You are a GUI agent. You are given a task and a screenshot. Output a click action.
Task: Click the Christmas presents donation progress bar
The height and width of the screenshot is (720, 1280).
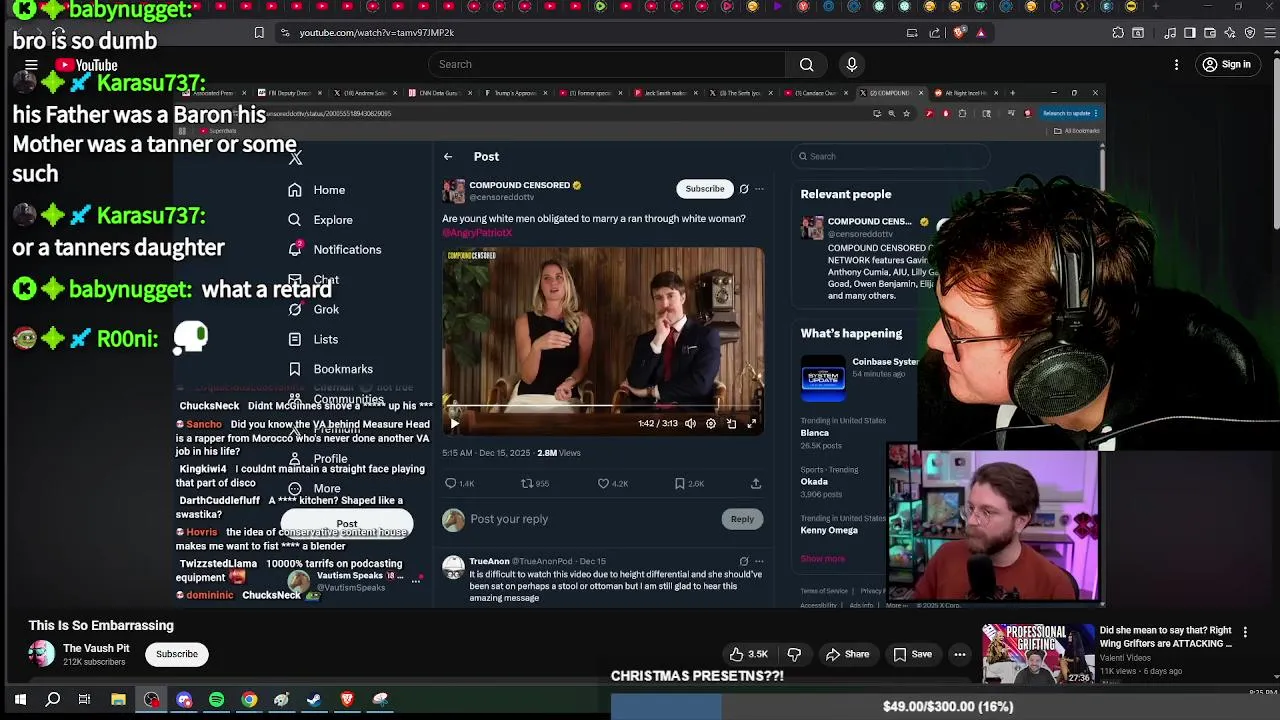click(x=945, y=707)
